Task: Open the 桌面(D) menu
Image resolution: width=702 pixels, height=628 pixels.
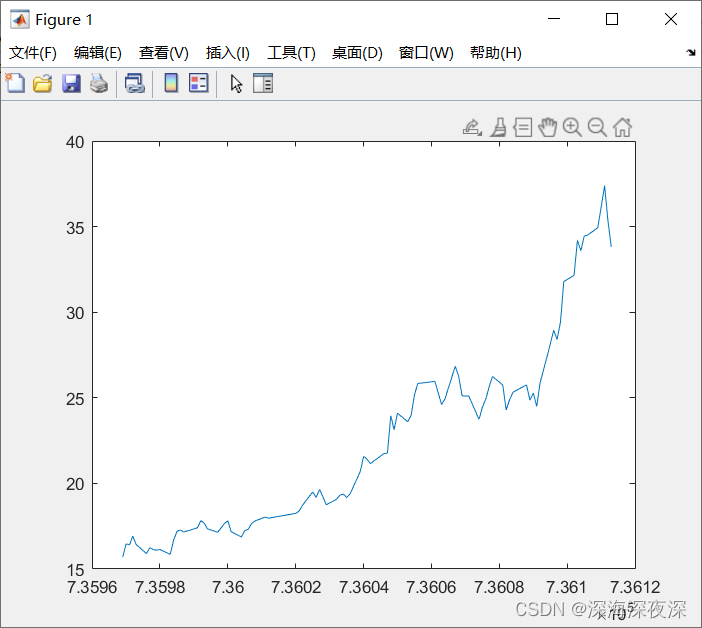Action: click(x=357, y=53)
